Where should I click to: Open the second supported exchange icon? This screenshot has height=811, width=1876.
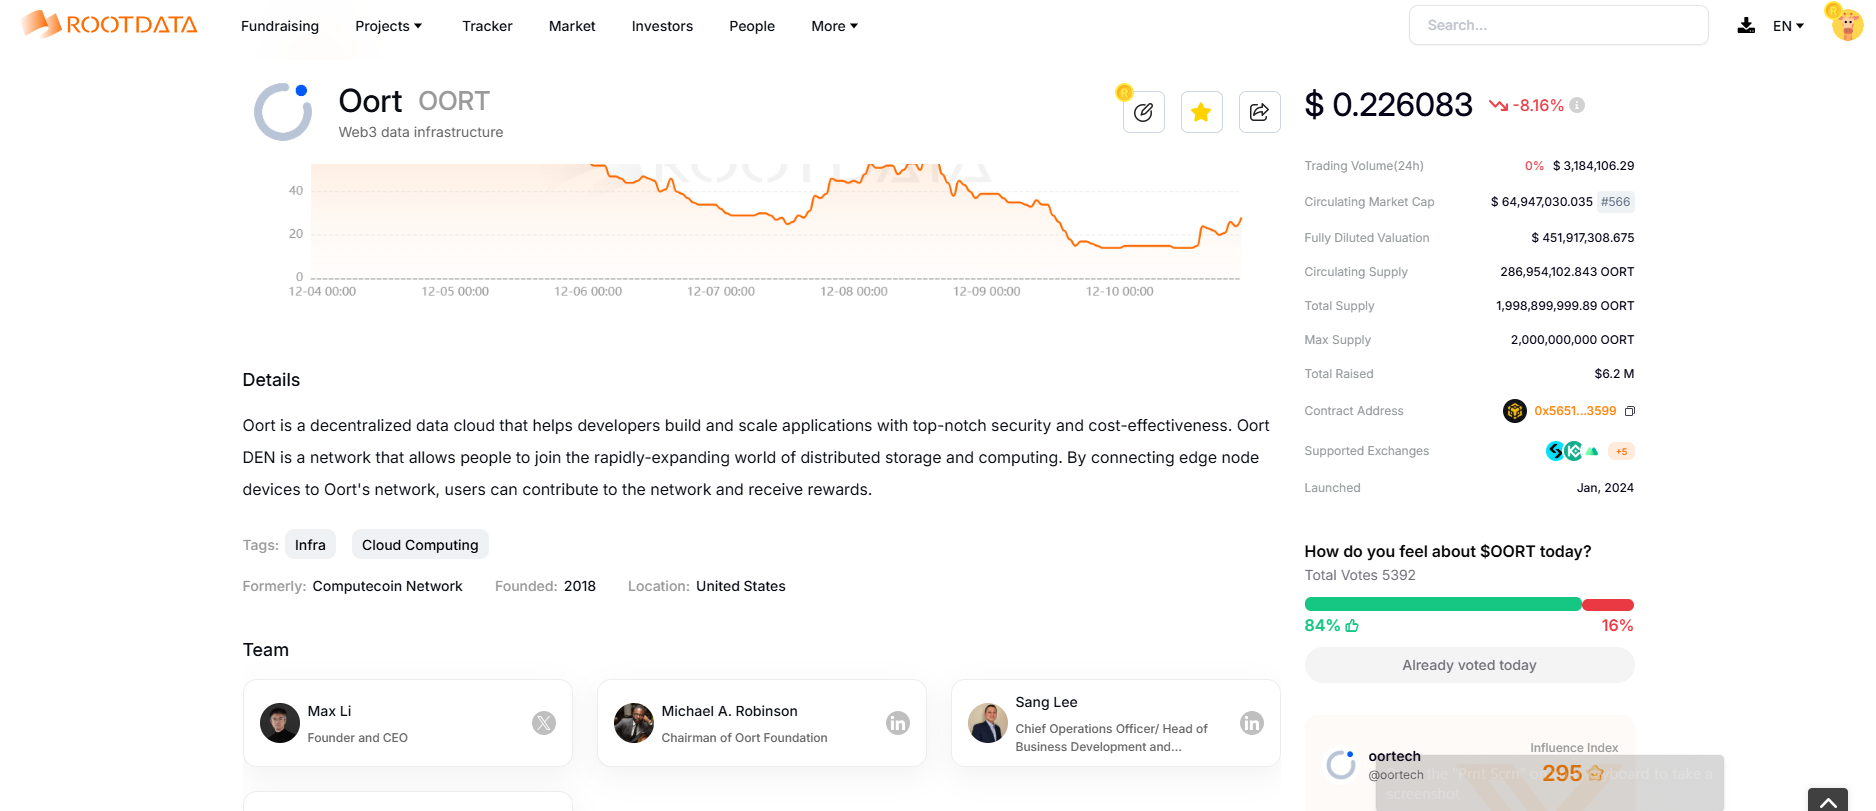(1574, 451)
